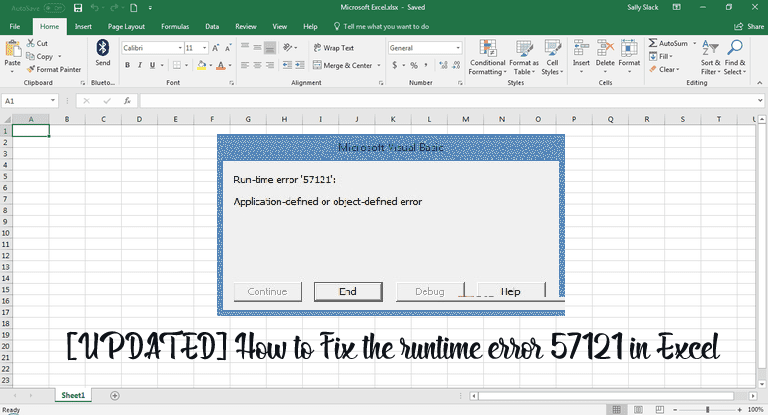
Task: Switch to Normal view in status bar
Action: (x=617, y=409)
